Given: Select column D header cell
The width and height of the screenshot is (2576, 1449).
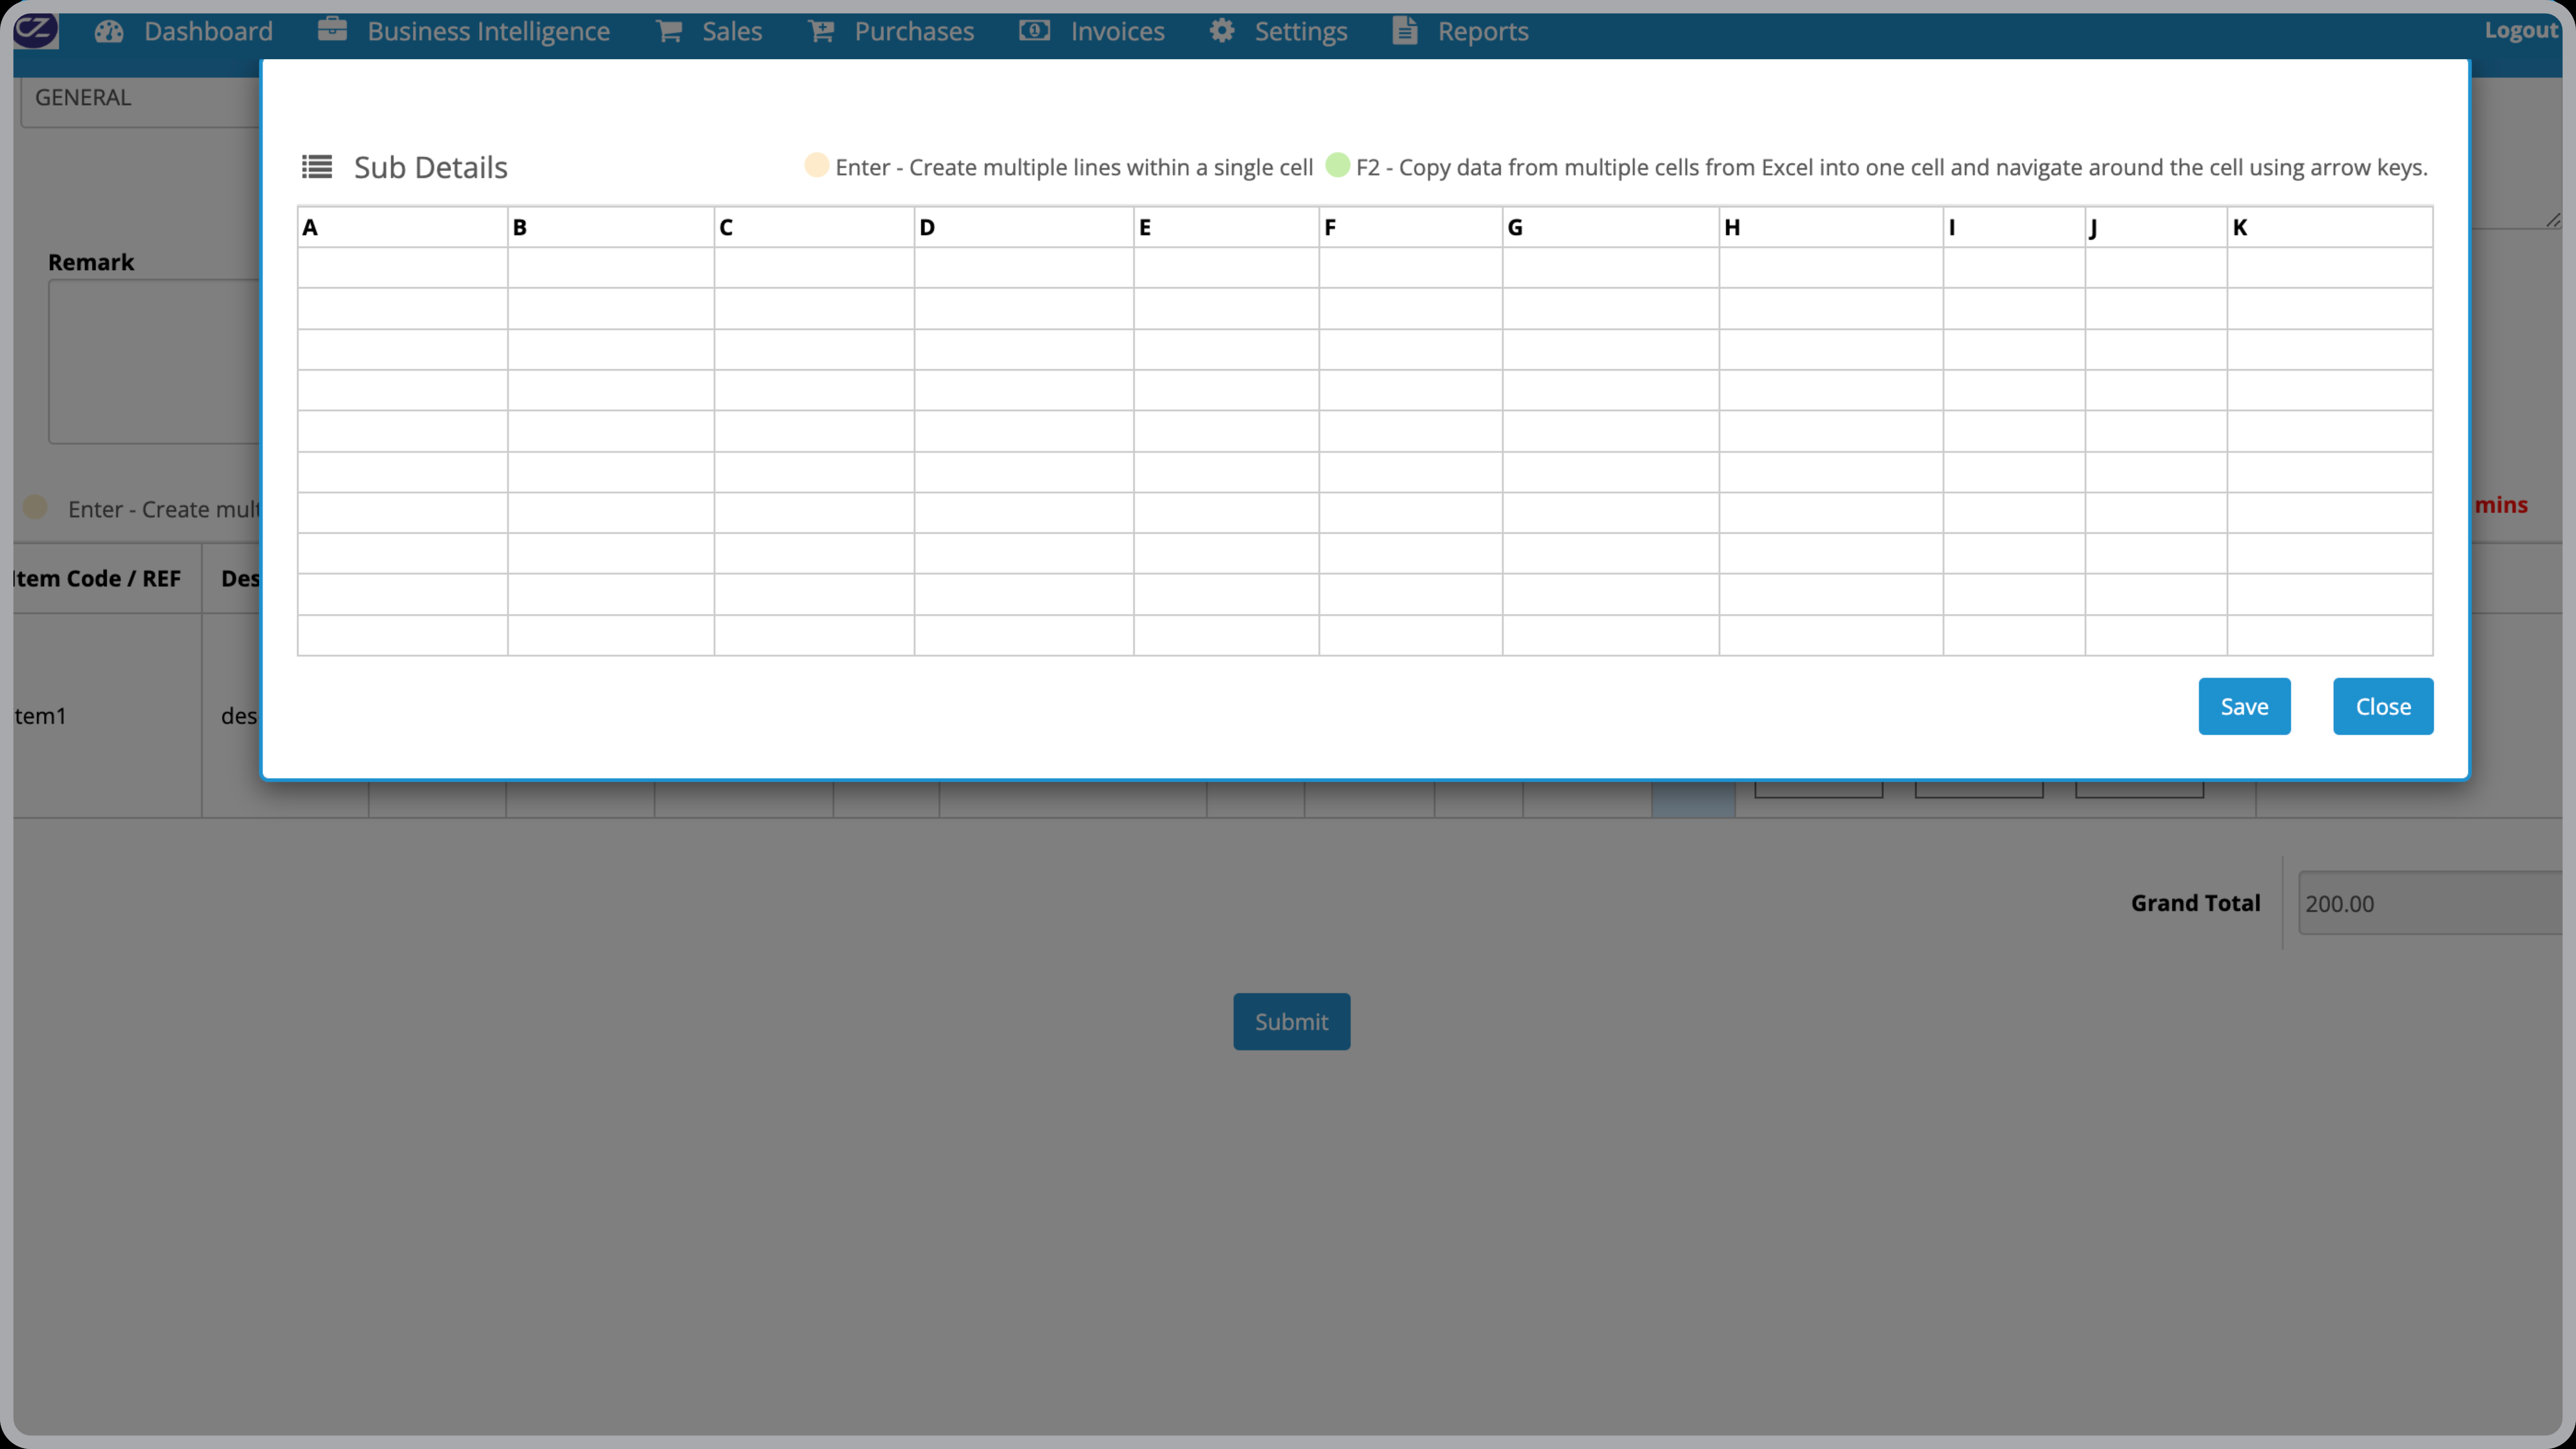Looking at the screenshot, I should (1024, 227).
